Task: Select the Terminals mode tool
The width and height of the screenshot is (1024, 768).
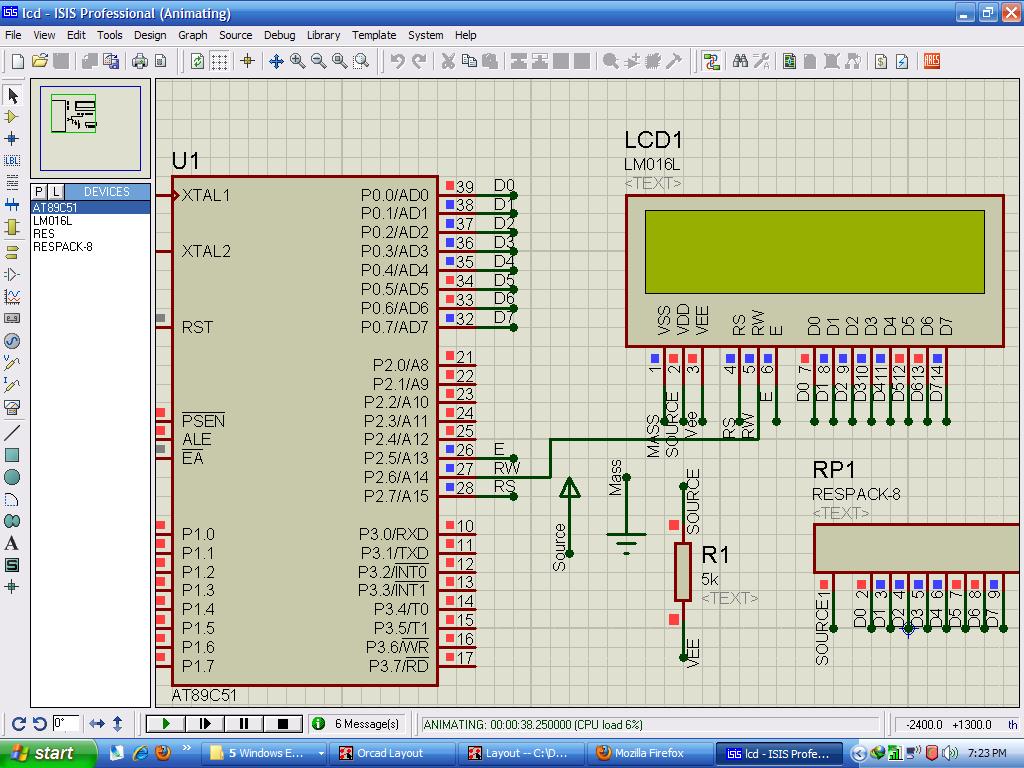Action: tap(12, 252)
